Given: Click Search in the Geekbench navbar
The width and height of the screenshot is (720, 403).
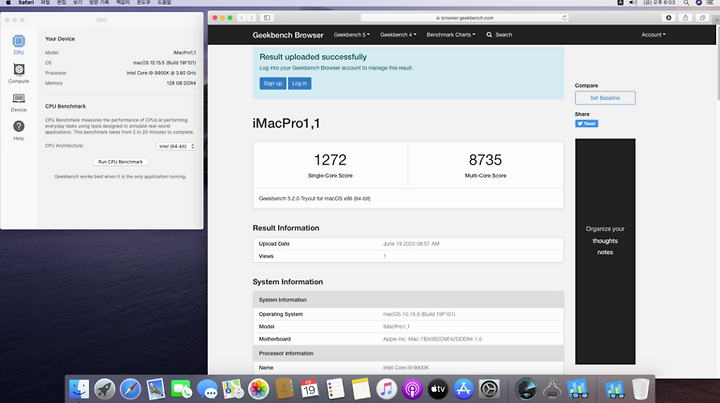Looking at the screenshot, I should (x=500, y=35).
